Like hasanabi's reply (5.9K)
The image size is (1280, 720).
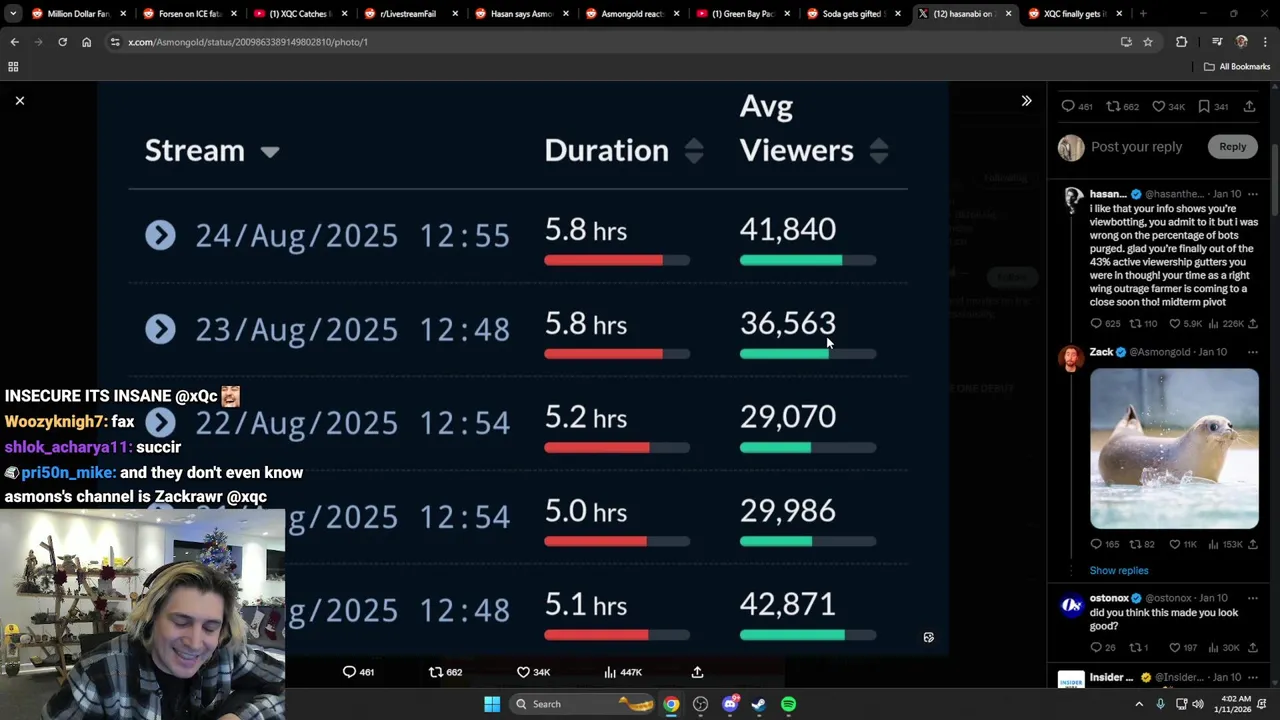tap(1175, 324)
